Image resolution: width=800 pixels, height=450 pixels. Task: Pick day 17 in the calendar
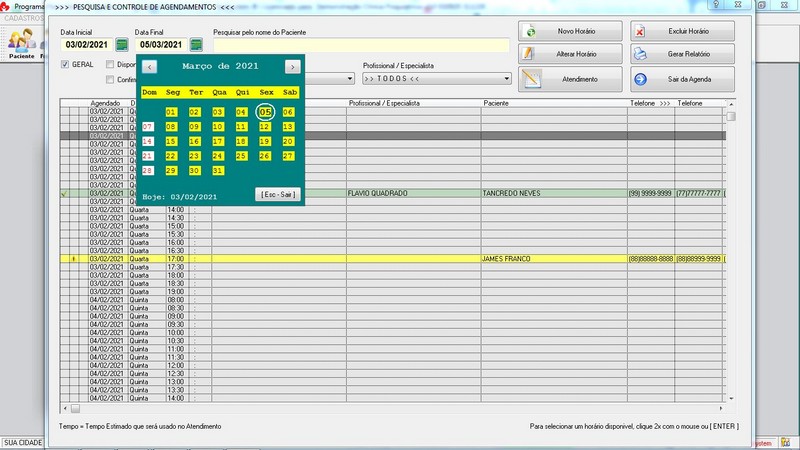(x=218, y=141)
